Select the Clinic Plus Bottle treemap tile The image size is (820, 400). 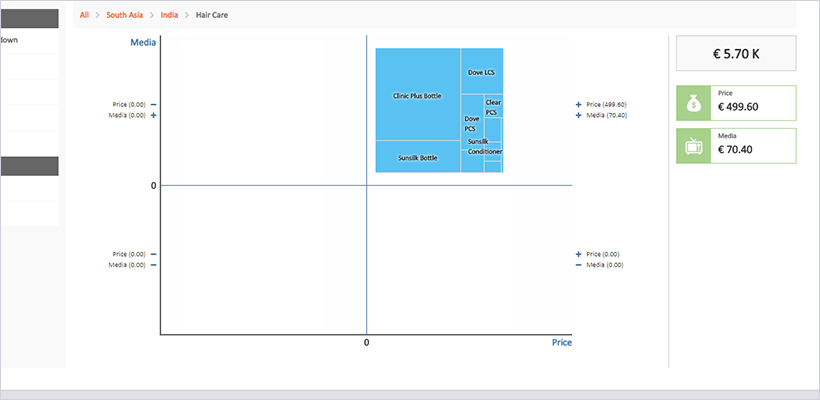click(417, 95)
